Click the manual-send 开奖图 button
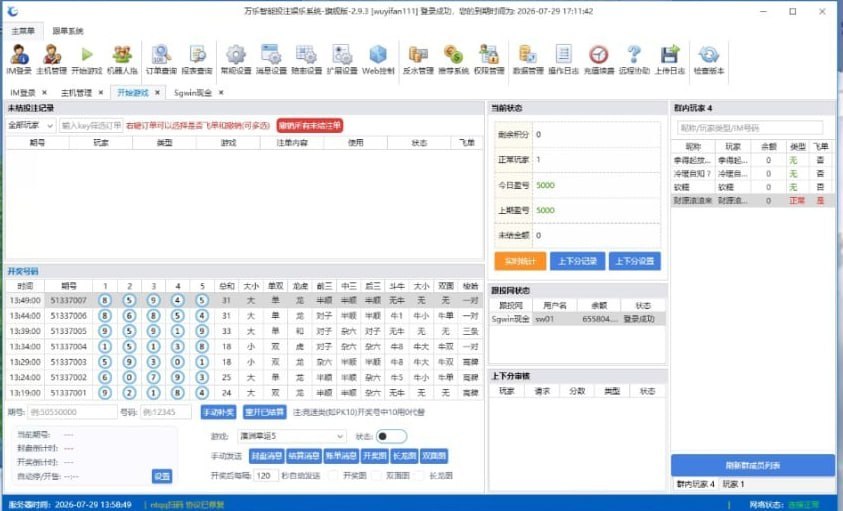843x511 pixels. (x=374, y=456)
